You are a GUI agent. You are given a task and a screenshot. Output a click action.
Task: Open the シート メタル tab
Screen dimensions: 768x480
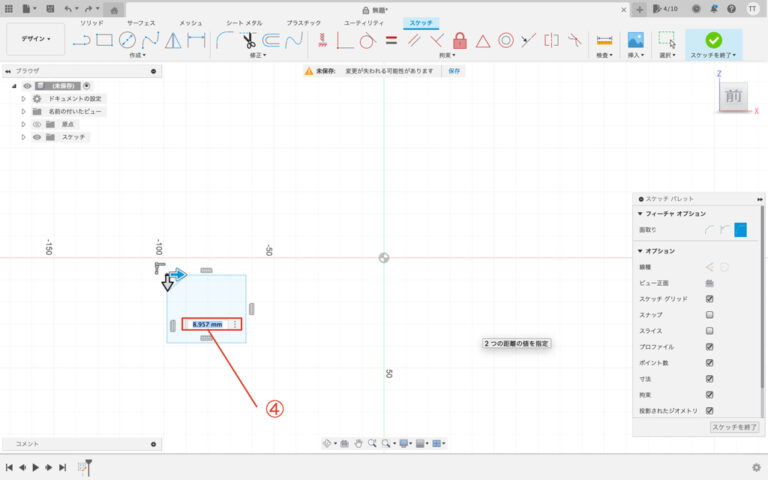(x=244, y=22)
